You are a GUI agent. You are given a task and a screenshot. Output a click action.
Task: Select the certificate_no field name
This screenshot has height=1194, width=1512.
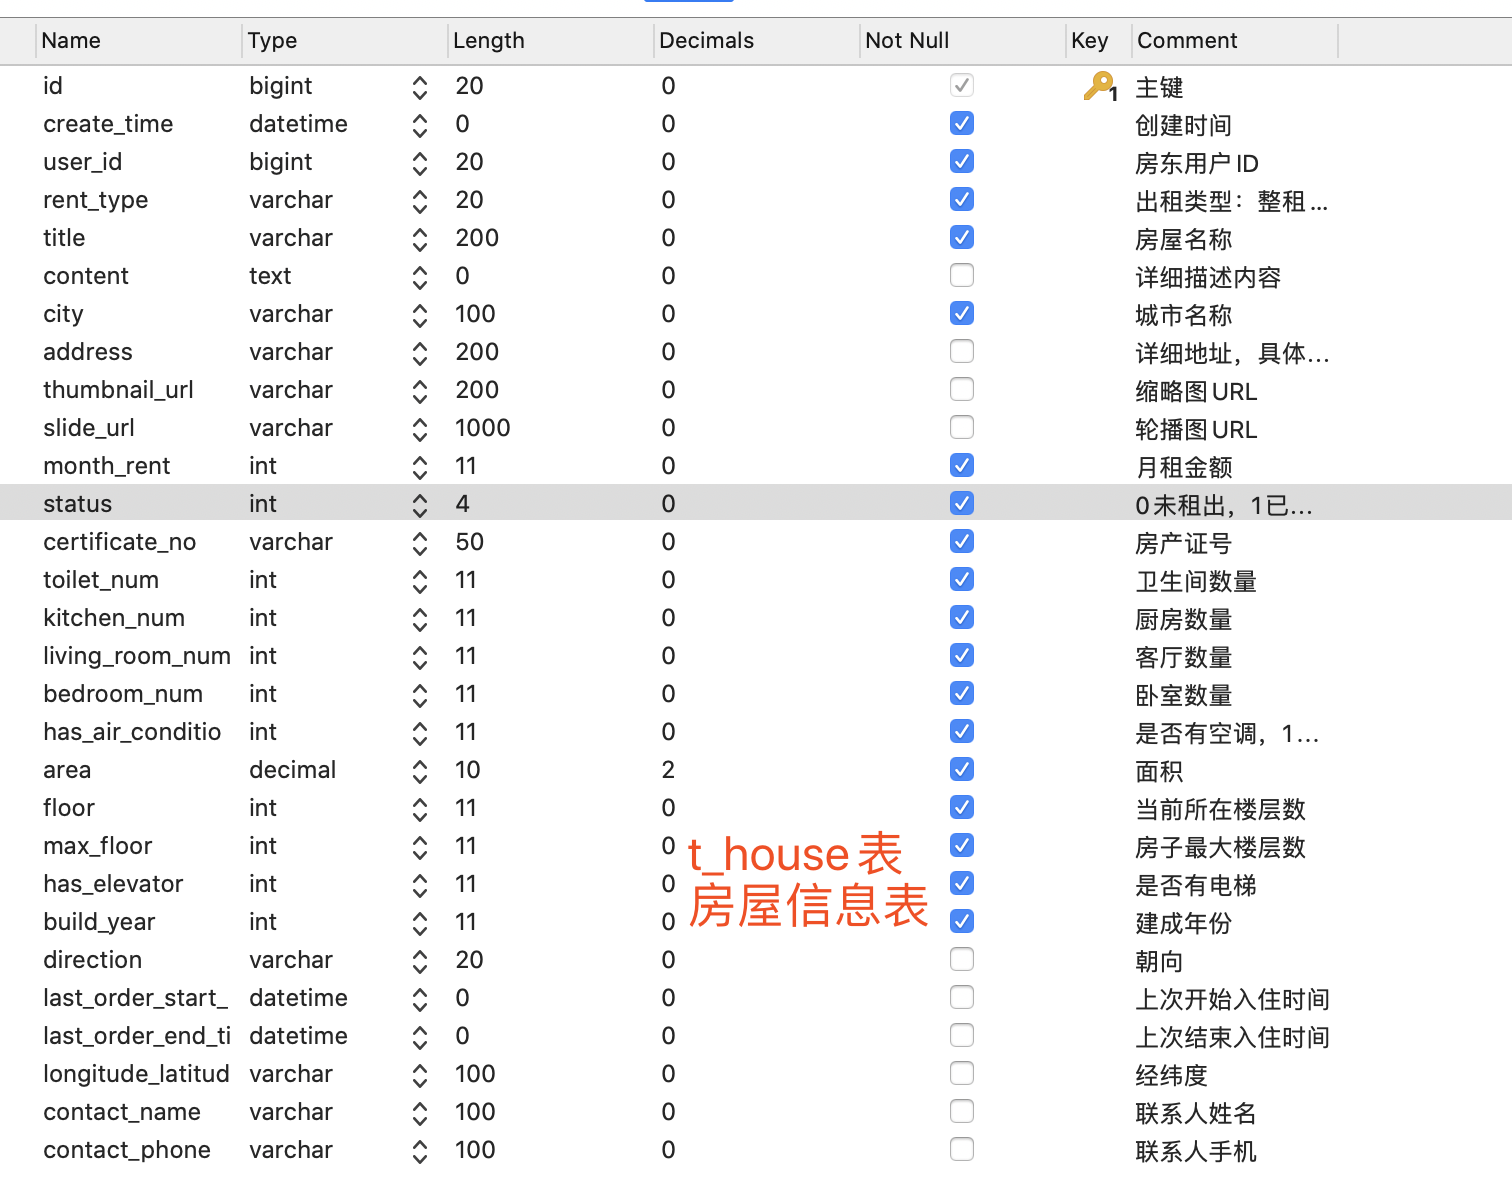(120, 542)
